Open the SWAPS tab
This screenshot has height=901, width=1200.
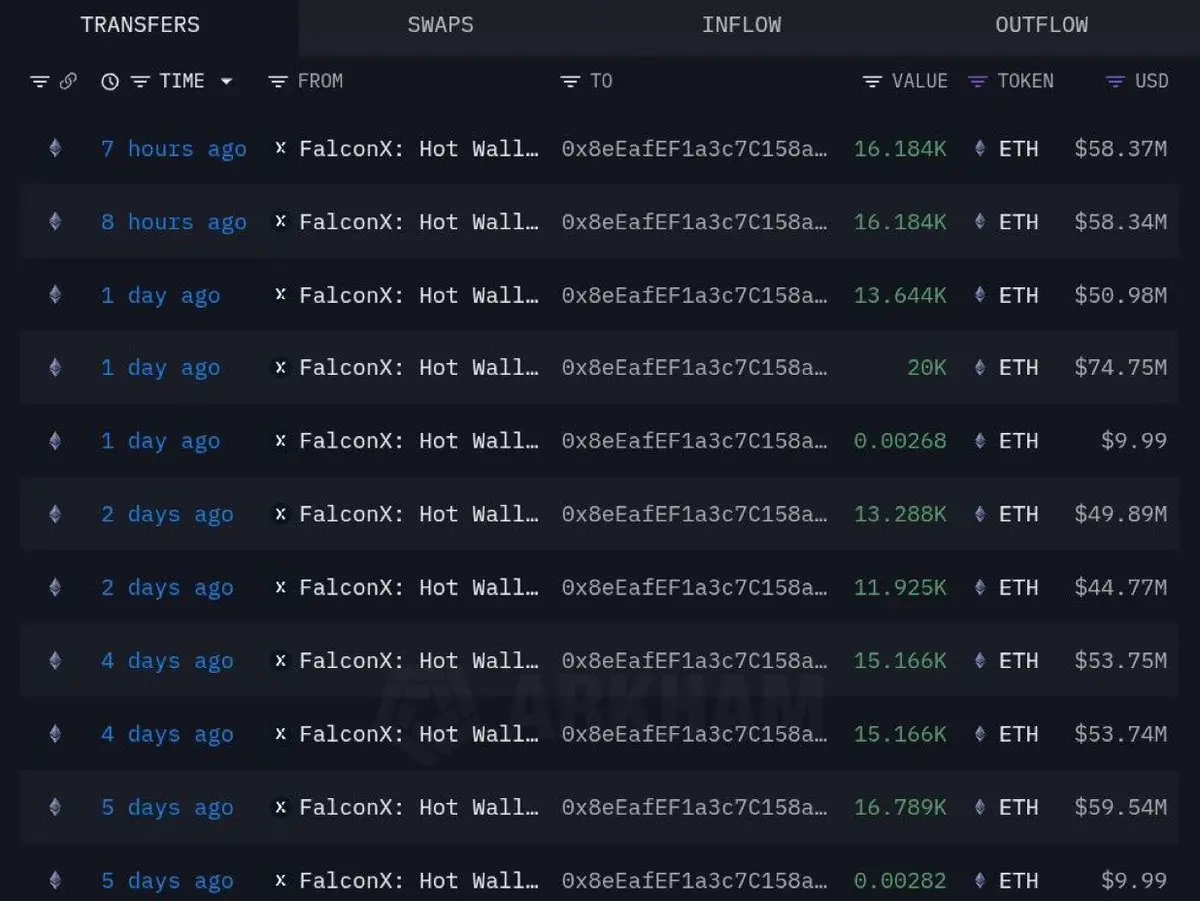click(x=440, y=25)
